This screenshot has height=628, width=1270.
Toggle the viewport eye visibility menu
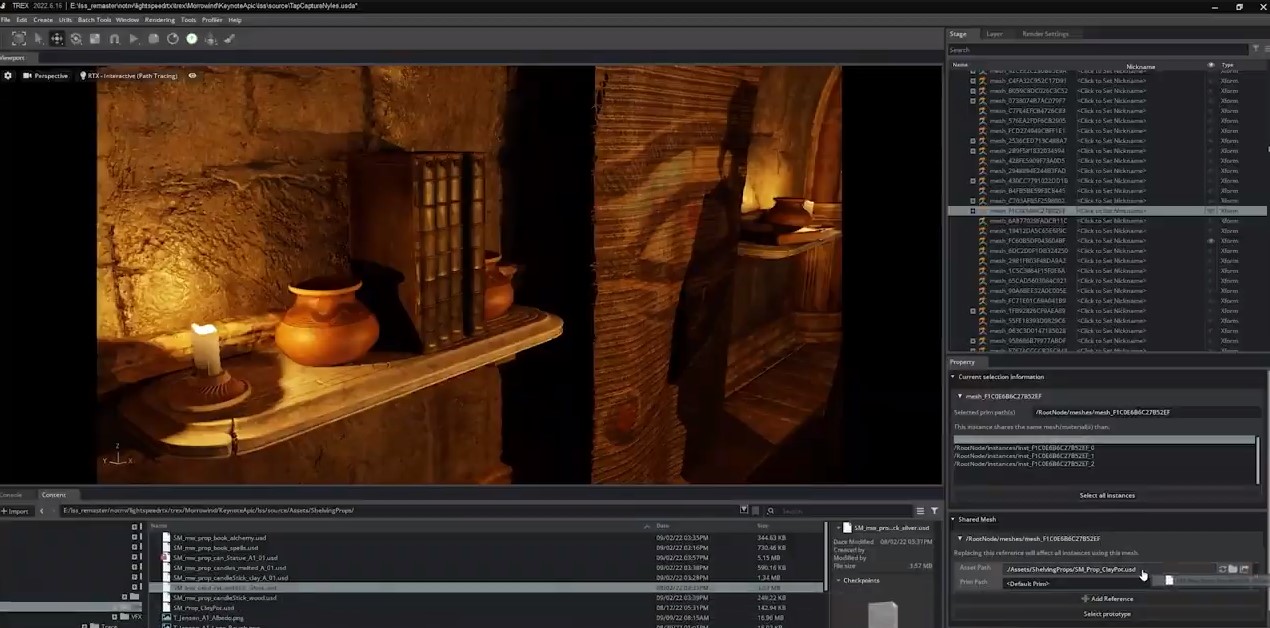tap(192, 76)
